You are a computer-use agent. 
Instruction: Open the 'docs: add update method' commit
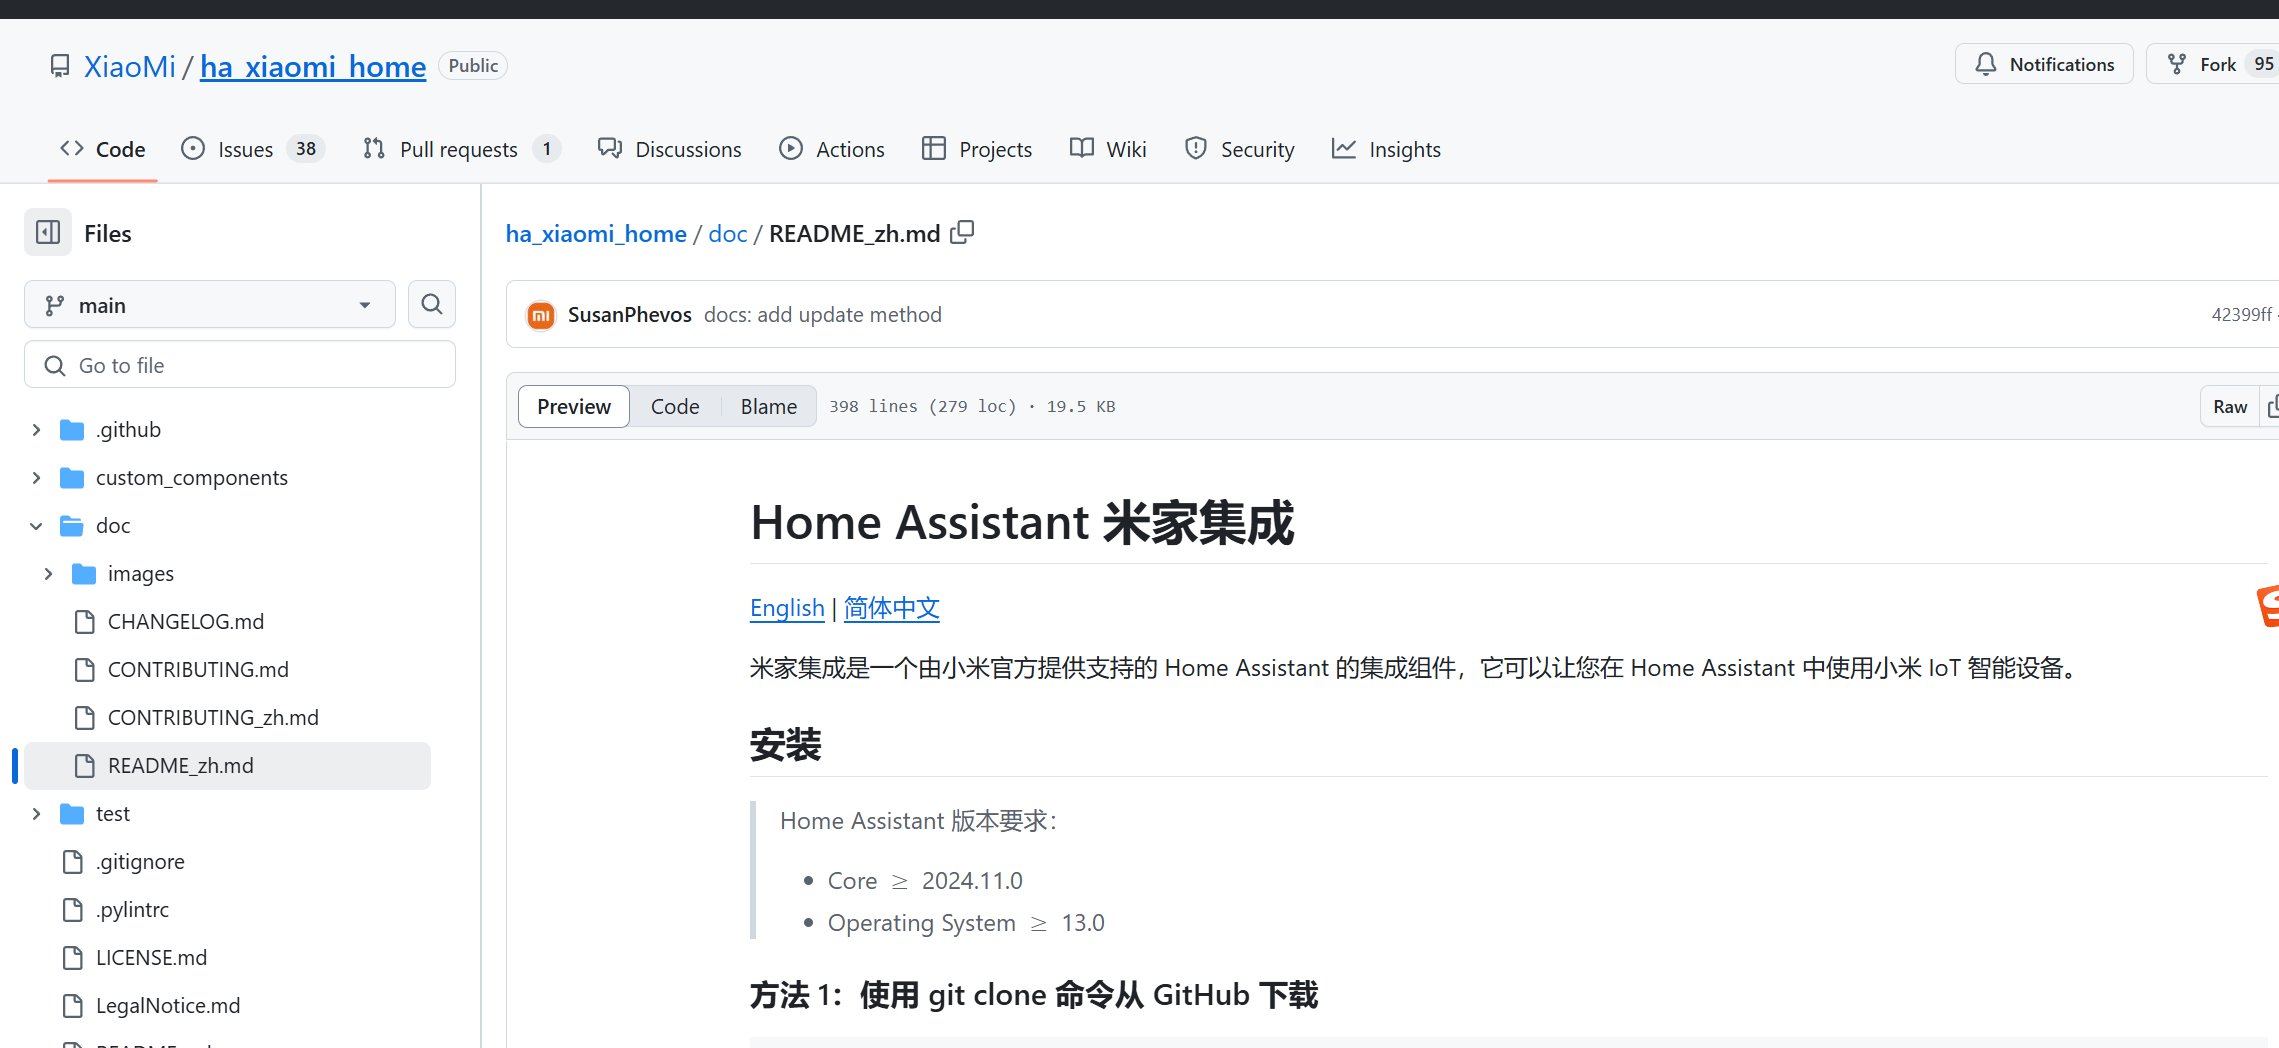tap(823, 315)
